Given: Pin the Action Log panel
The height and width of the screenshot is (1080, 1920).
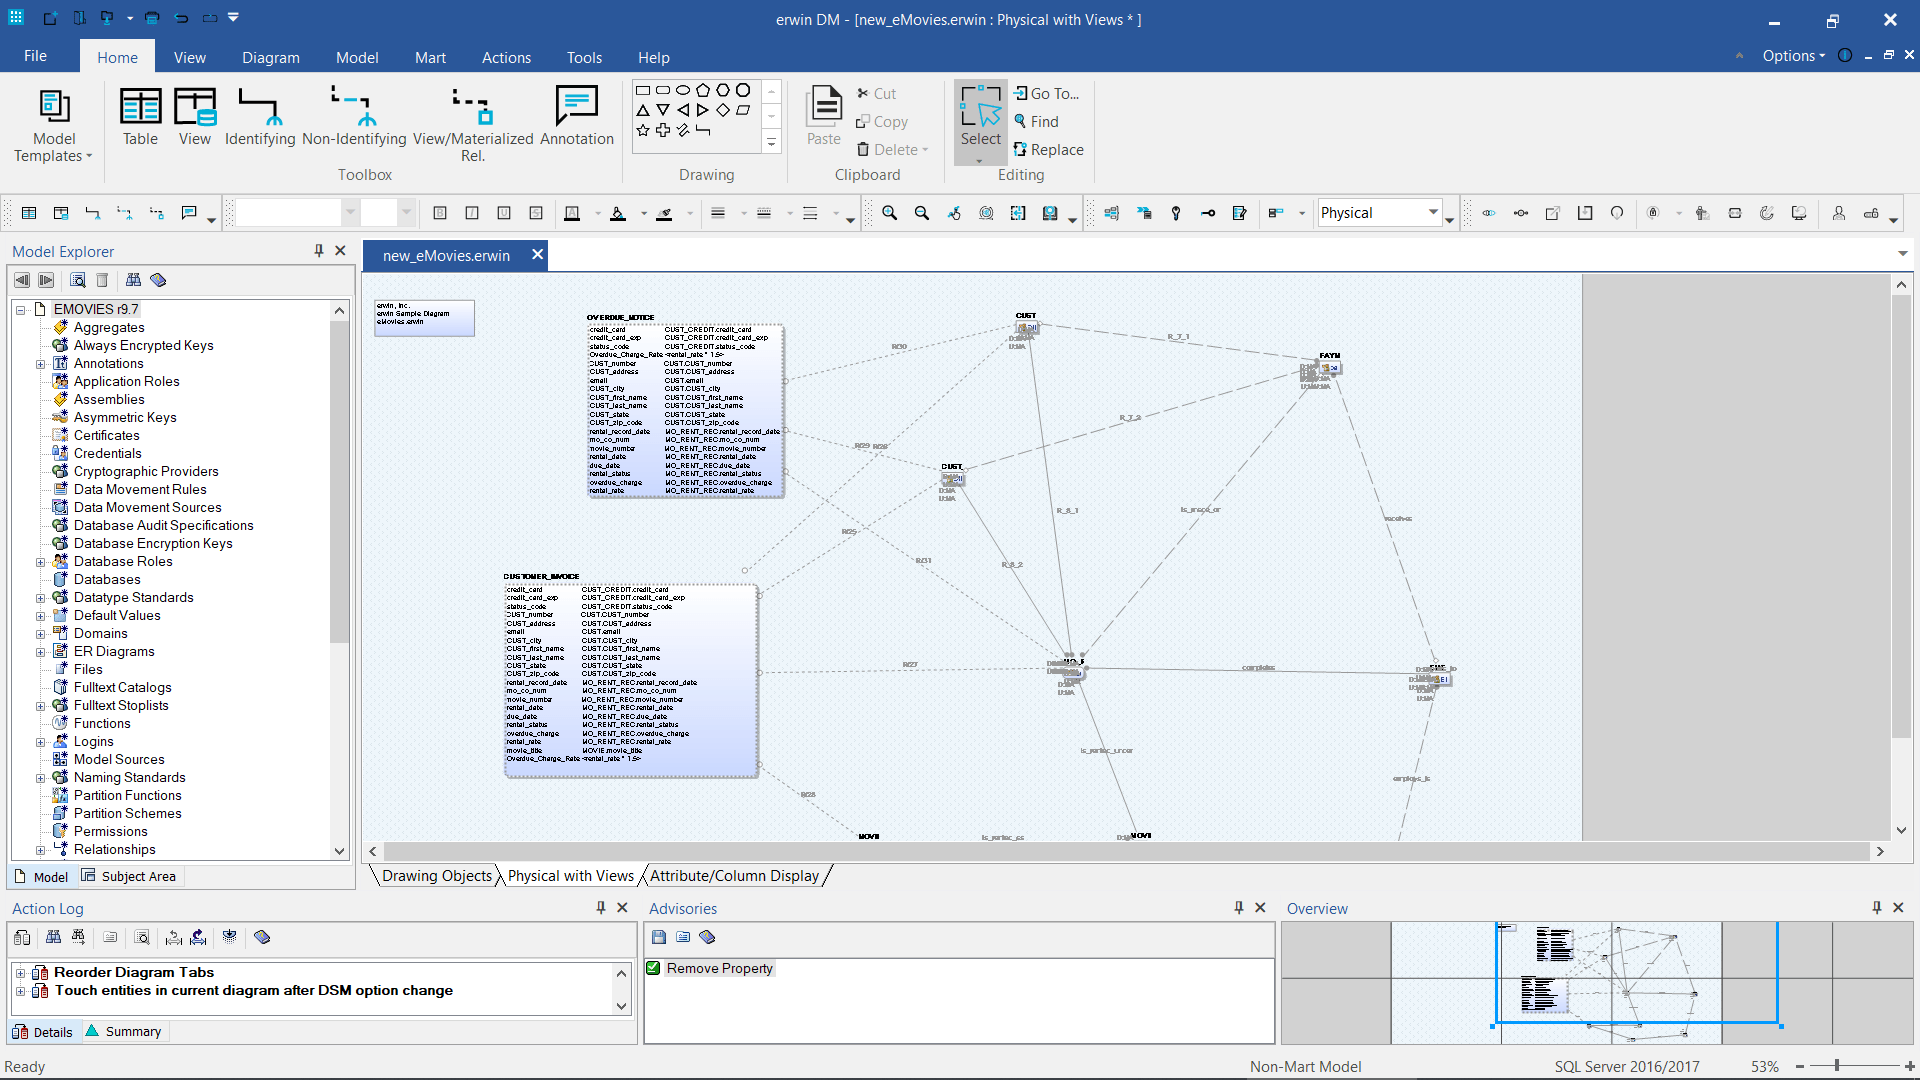Looking at the screenshot, I should pos(601,908).
